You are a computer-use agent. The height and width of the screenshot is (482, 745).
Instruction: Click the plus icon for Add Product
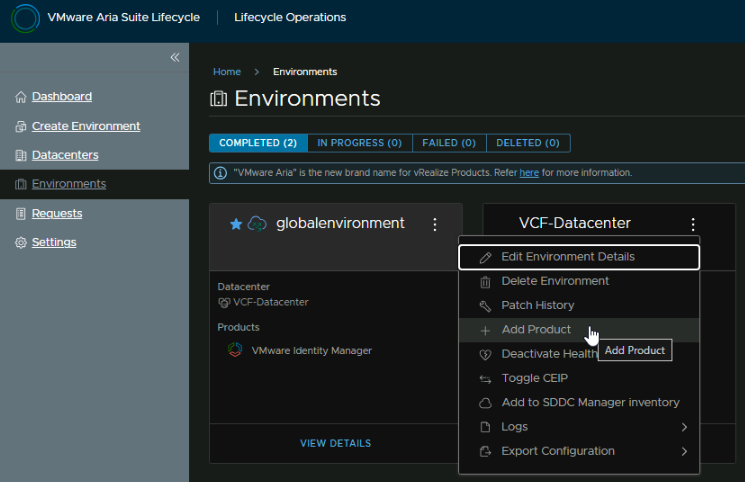tap(485, 331)
